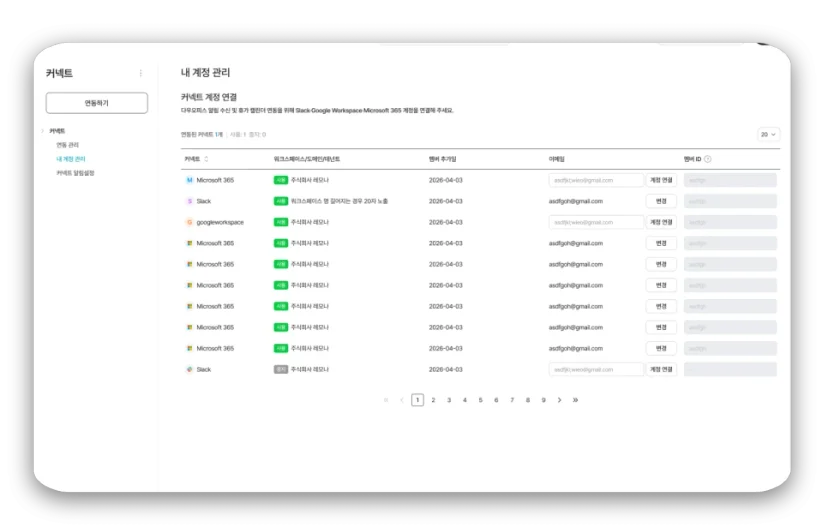
Task: Click the 멤버 ID field in purple S Slack row
Action: tap(730, 201)
